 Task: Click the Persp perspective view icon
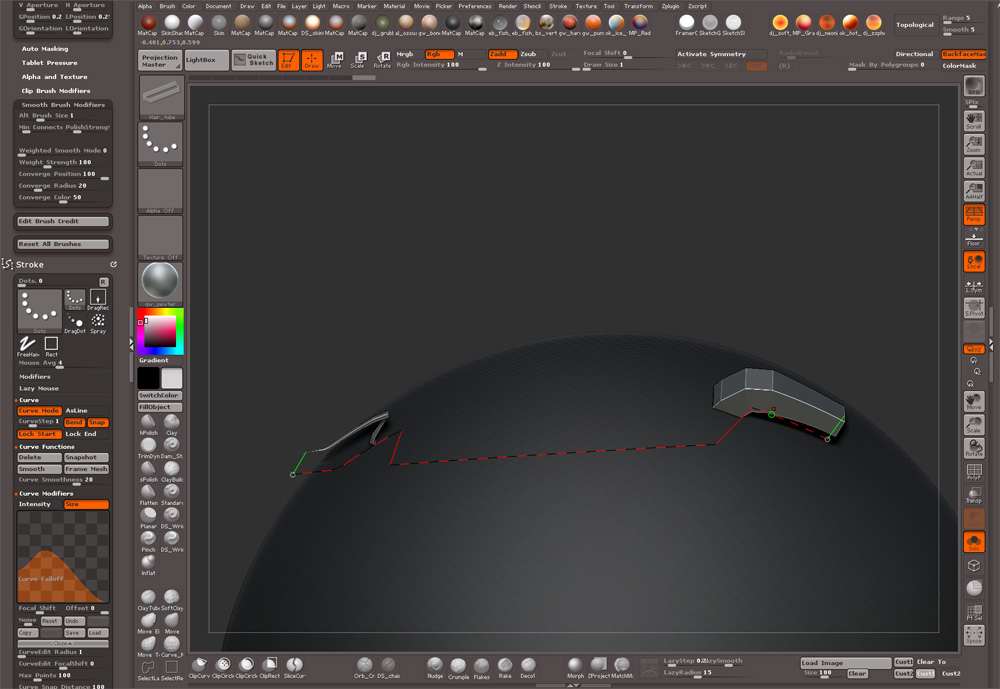click(x=973, y=215)
